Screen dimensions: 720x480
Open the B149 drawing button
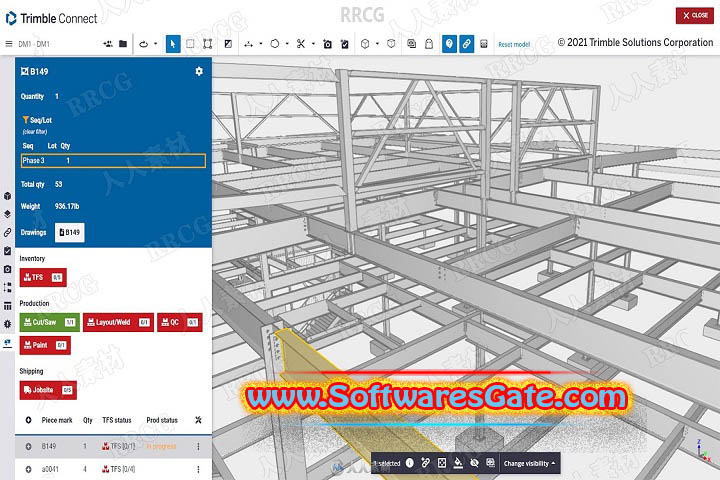[69, 232]
